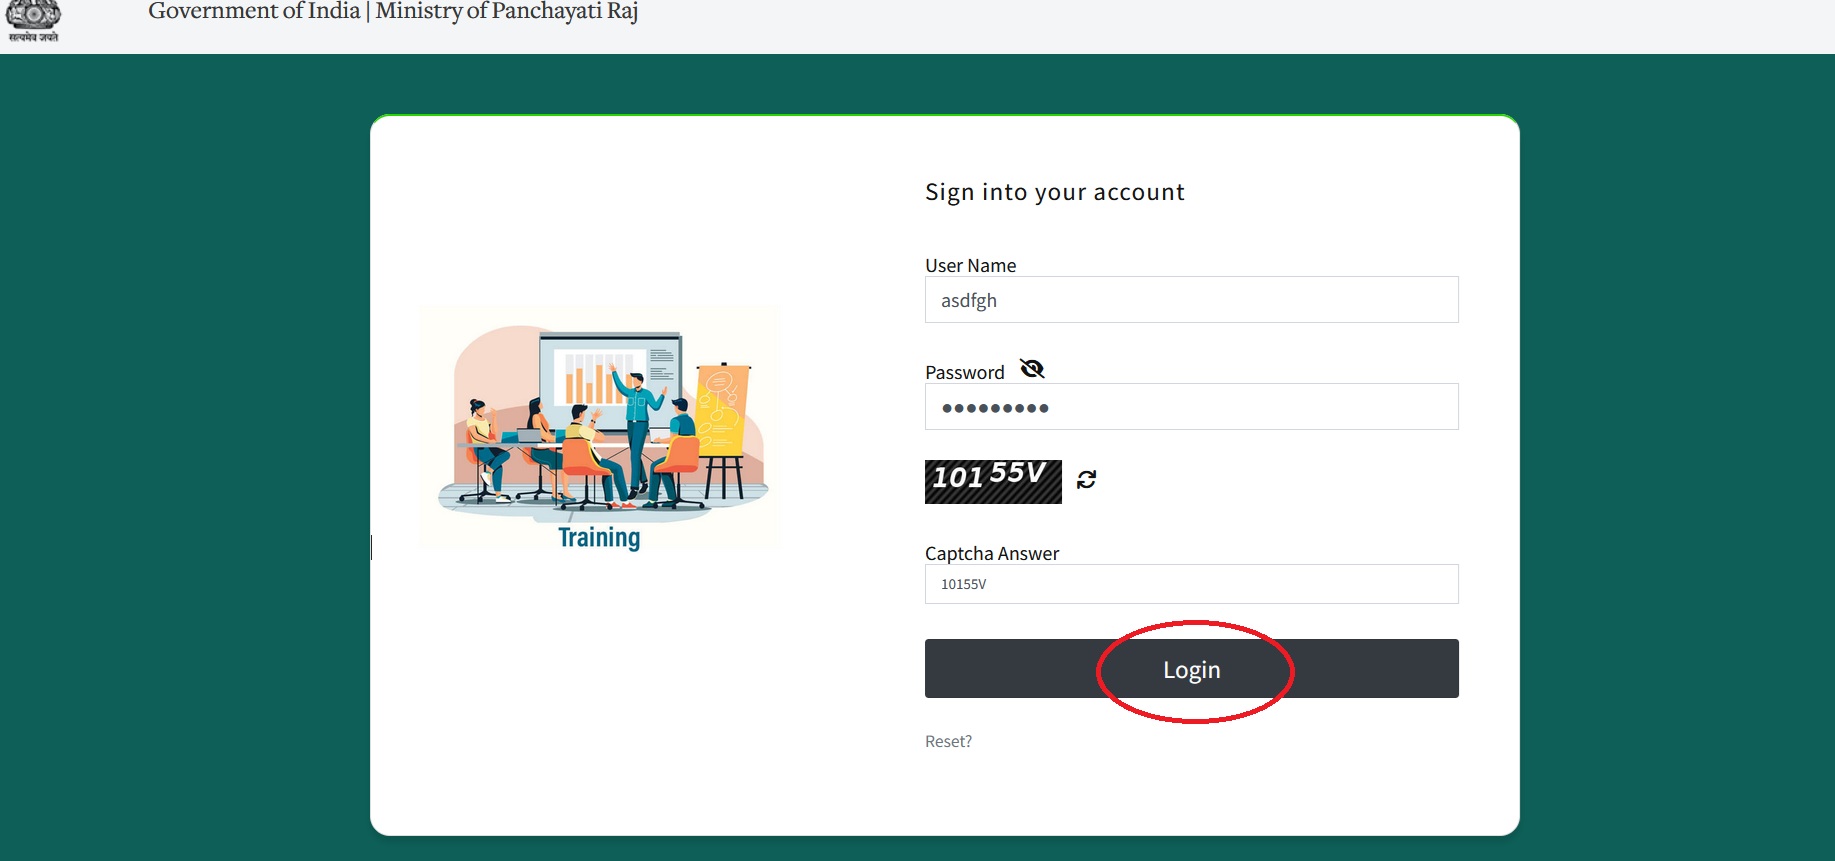The image size is (1835, 861).
Task: Click the Training caption under the illustration
Action: 599,538
